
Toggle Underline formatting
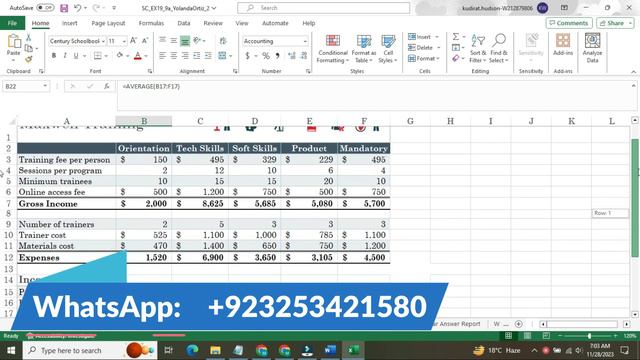click(x=76, y=56)
